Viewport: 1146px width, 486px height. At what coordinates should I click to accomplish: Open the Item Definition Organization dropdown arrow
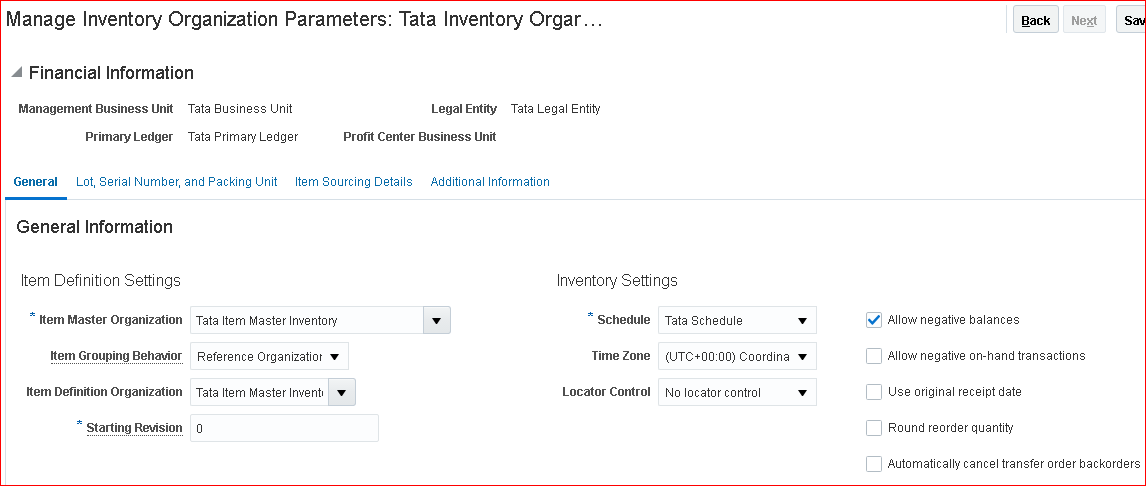pos(342,392)
